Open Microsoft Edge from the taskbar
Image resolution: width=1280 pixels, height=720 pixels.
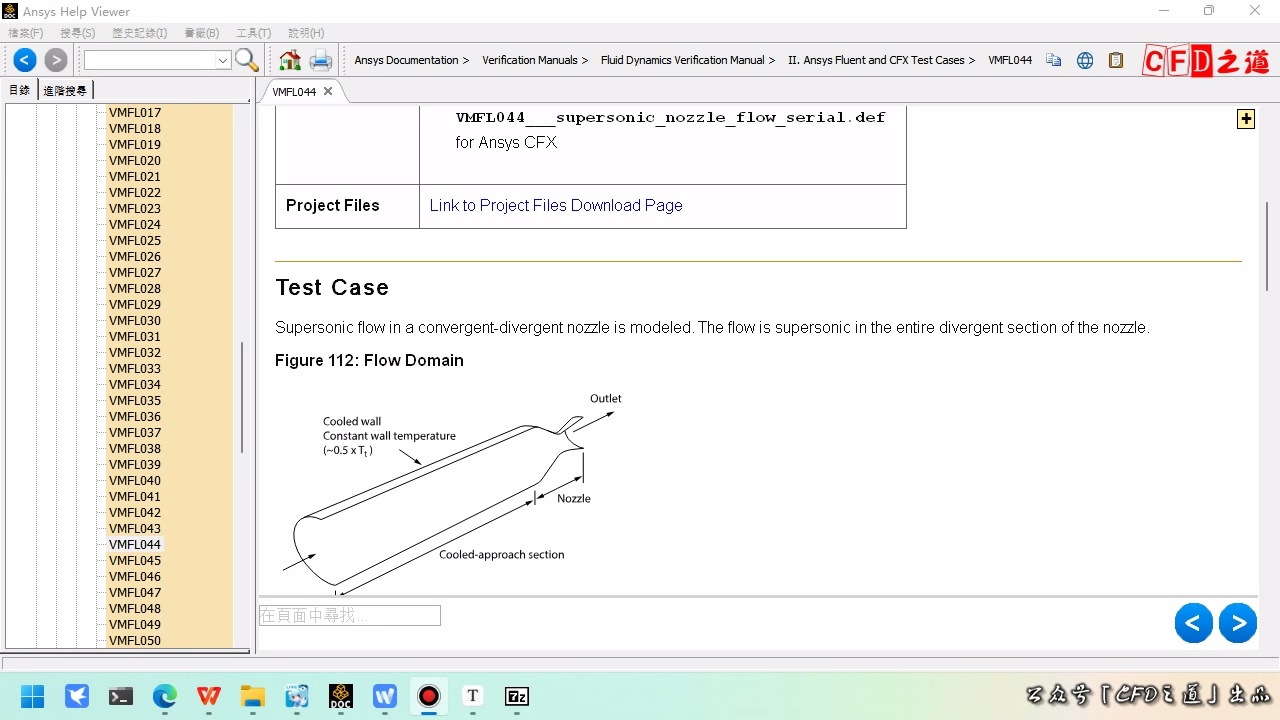point(165,696)
